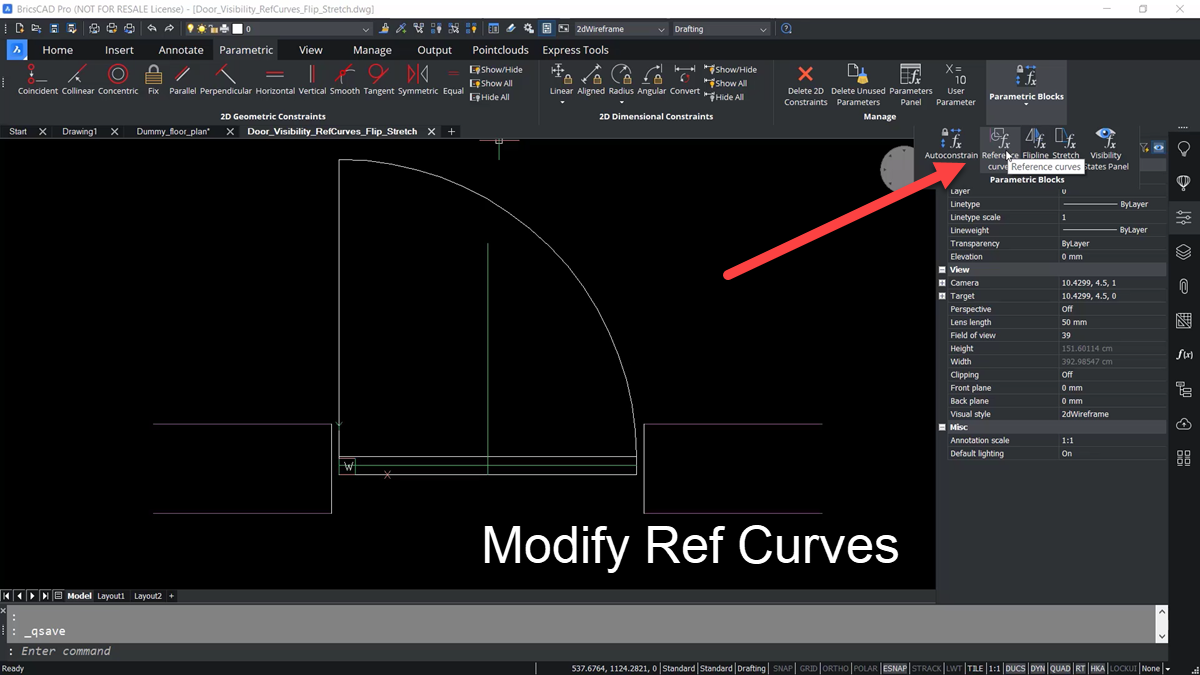This screenshot has height=675, width=1200.
Task: Choose the Flipline parametric tool
Action: (x=1035, y=144)
